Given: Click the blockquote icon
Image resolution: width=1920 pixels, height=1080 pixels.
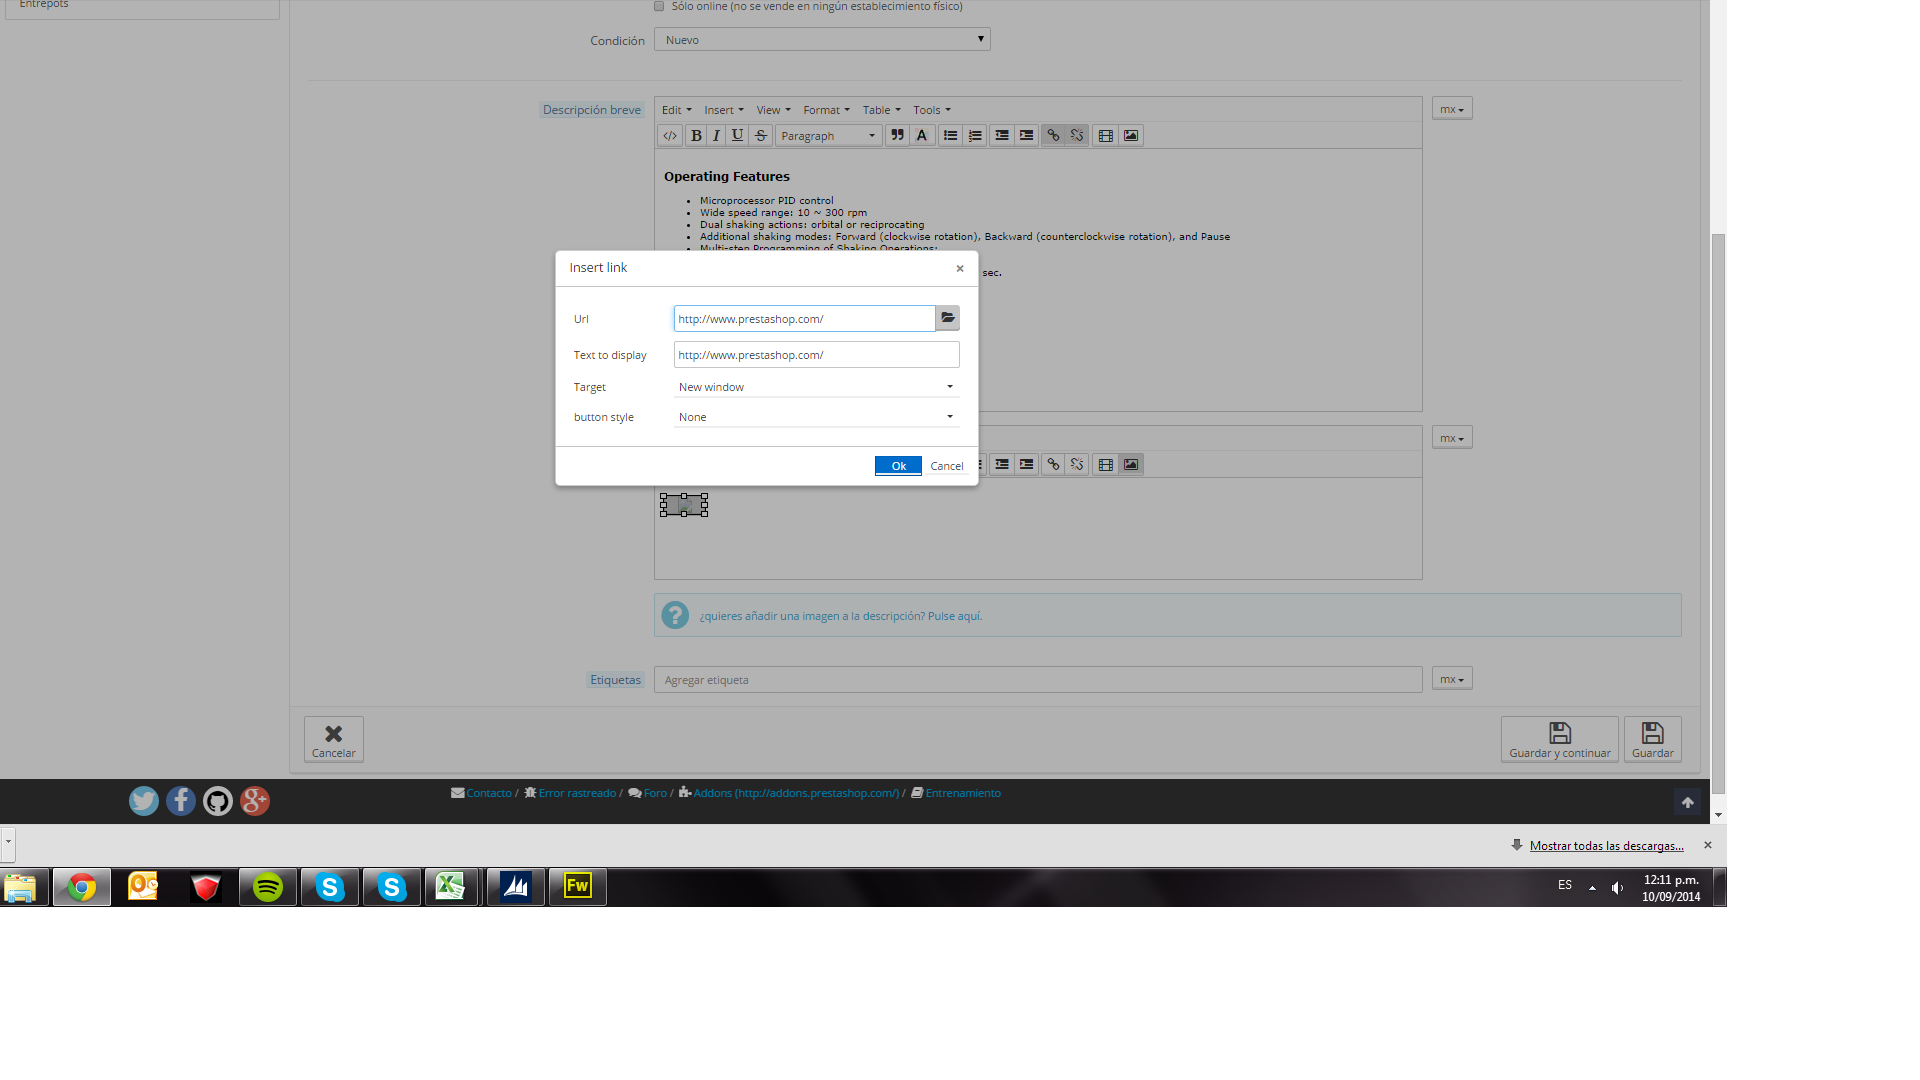Looking at the screenshot, I should 897,136.
